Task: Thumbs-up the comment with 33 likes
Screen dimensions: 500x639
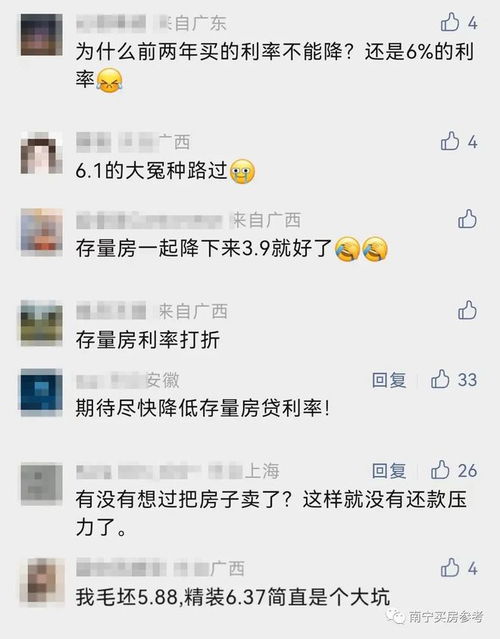Action: click(441, 379)
